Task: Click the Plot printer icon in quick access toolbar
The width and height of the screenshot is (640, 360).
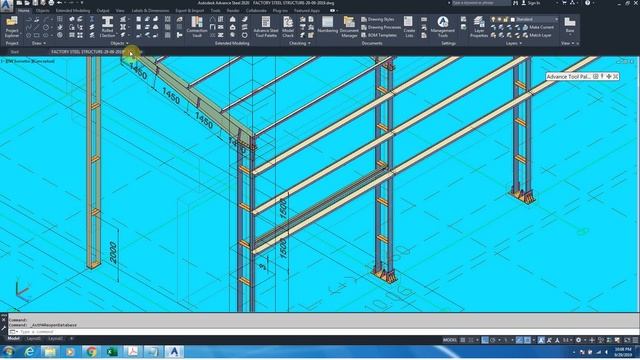Action: 51,3
